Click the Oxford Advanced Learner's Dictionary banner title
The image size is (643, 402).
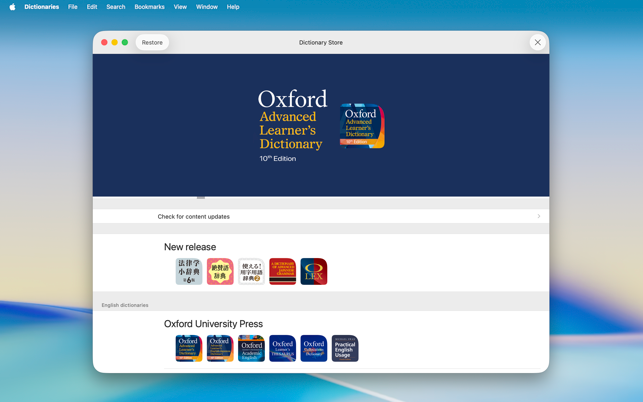pos(292,120)
